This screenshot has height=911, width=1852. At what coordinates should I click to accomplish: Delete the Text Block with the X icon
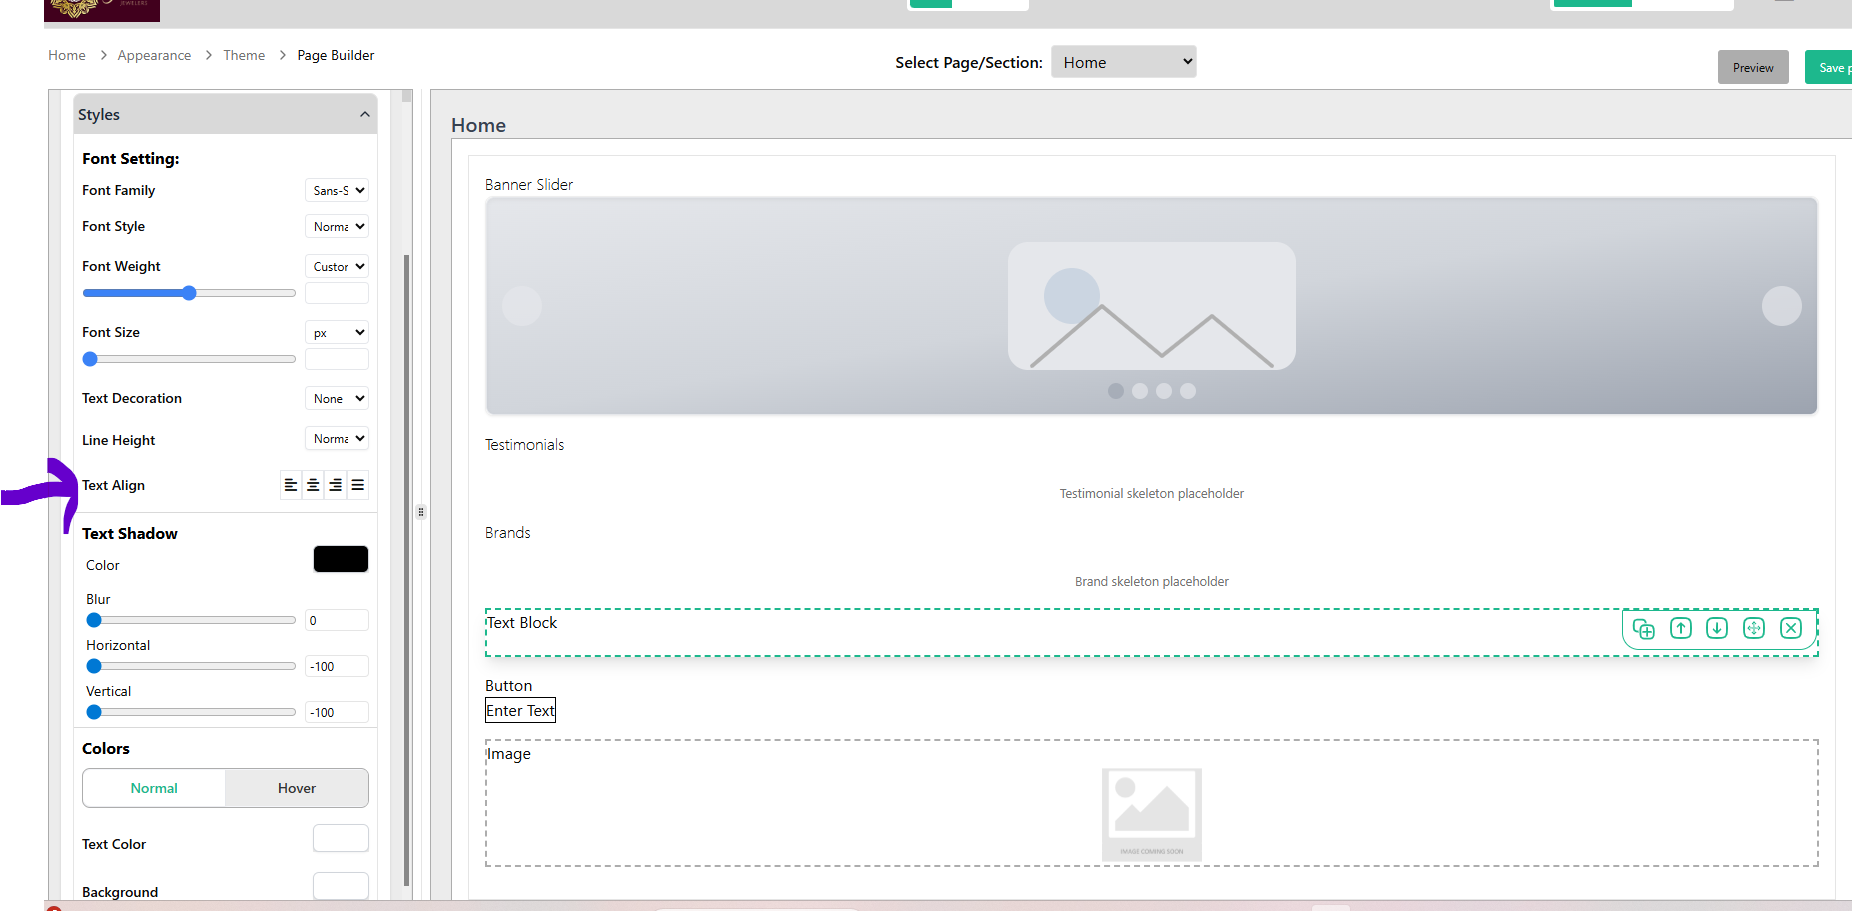click(x=1791, y=628)
